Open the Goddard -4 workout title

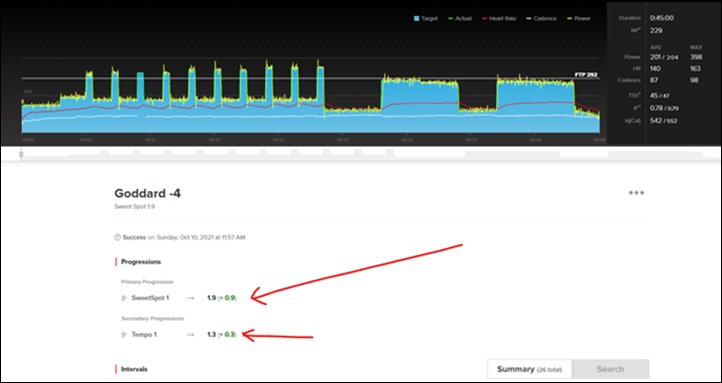coord(147,193)
